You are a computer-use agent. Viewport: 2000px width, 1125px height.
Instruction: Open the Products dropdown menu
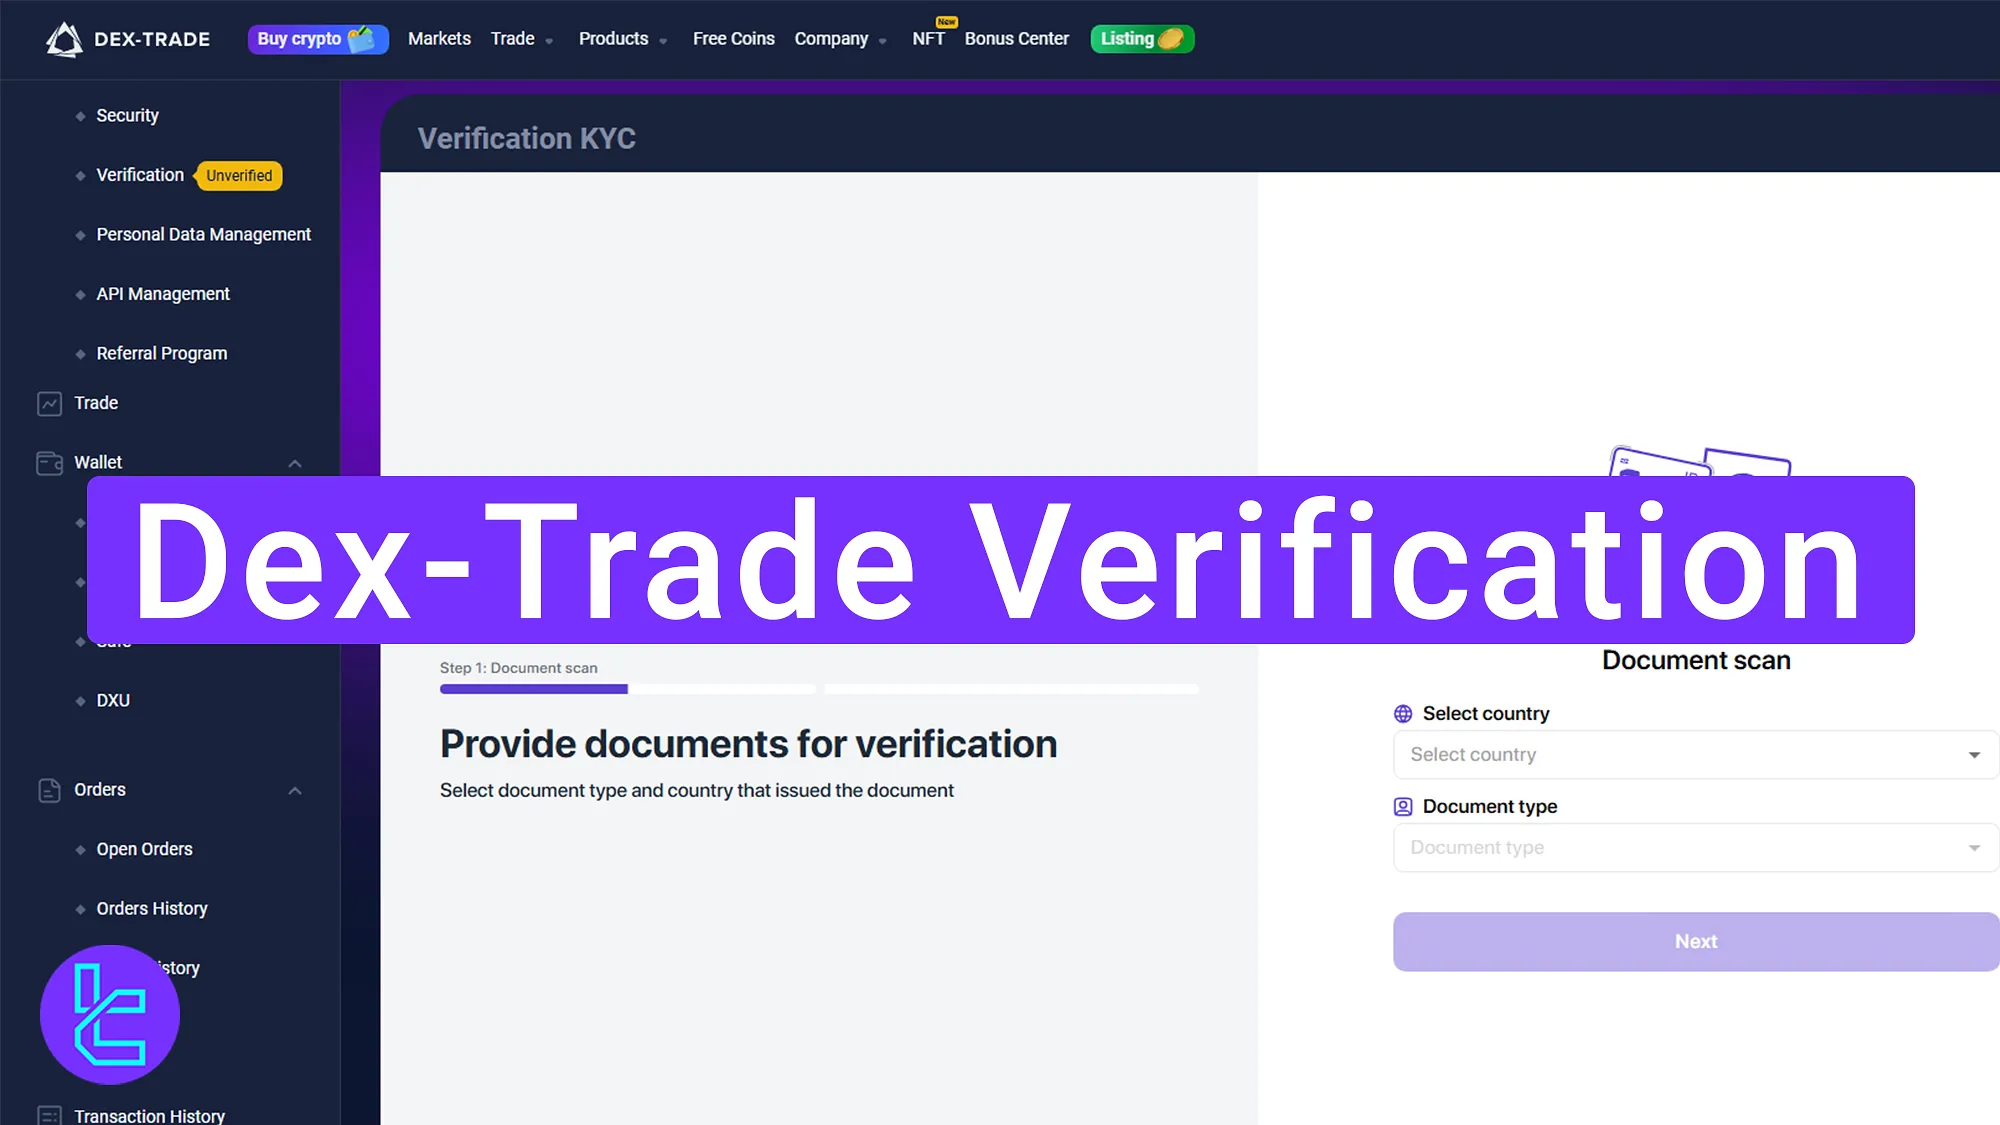[x=622, y=39]
